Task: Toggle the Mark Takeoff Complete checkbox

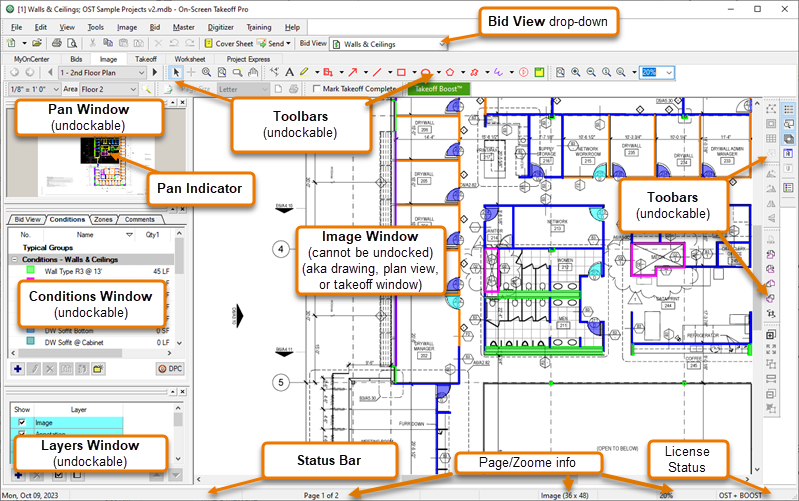Action: point(316,89)
